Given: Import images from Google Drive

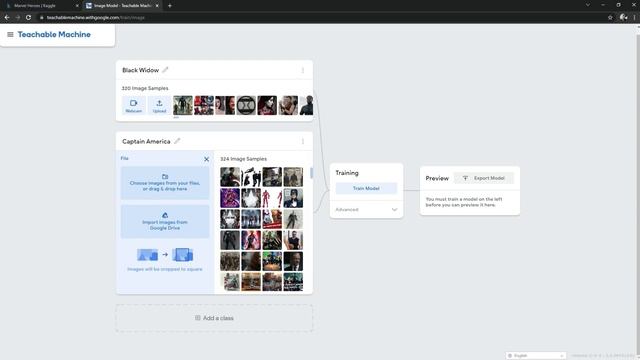Looking at the screenshot, I should point(165,221).
